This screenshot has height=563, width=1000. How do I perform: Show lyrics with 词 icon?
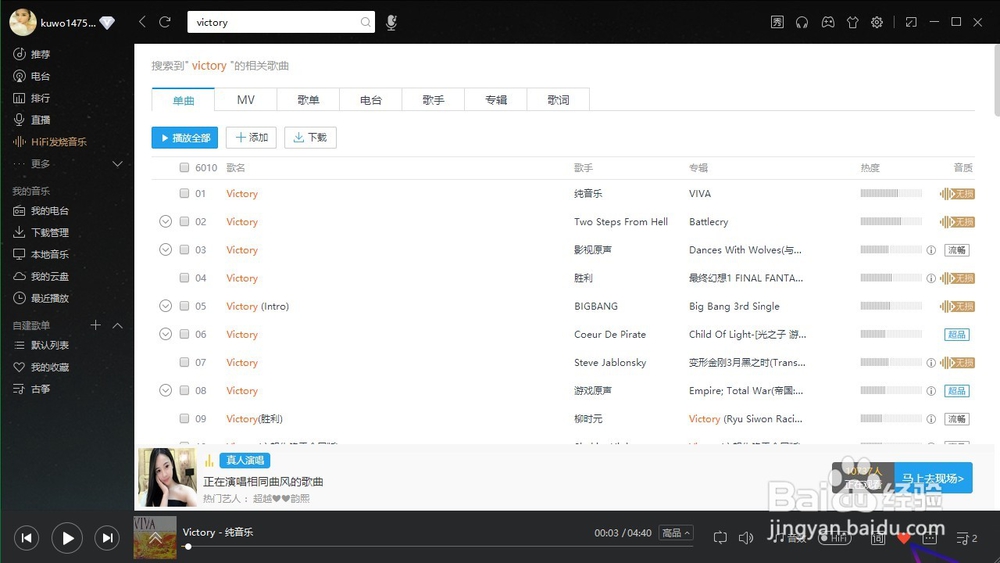coord(878,538)
